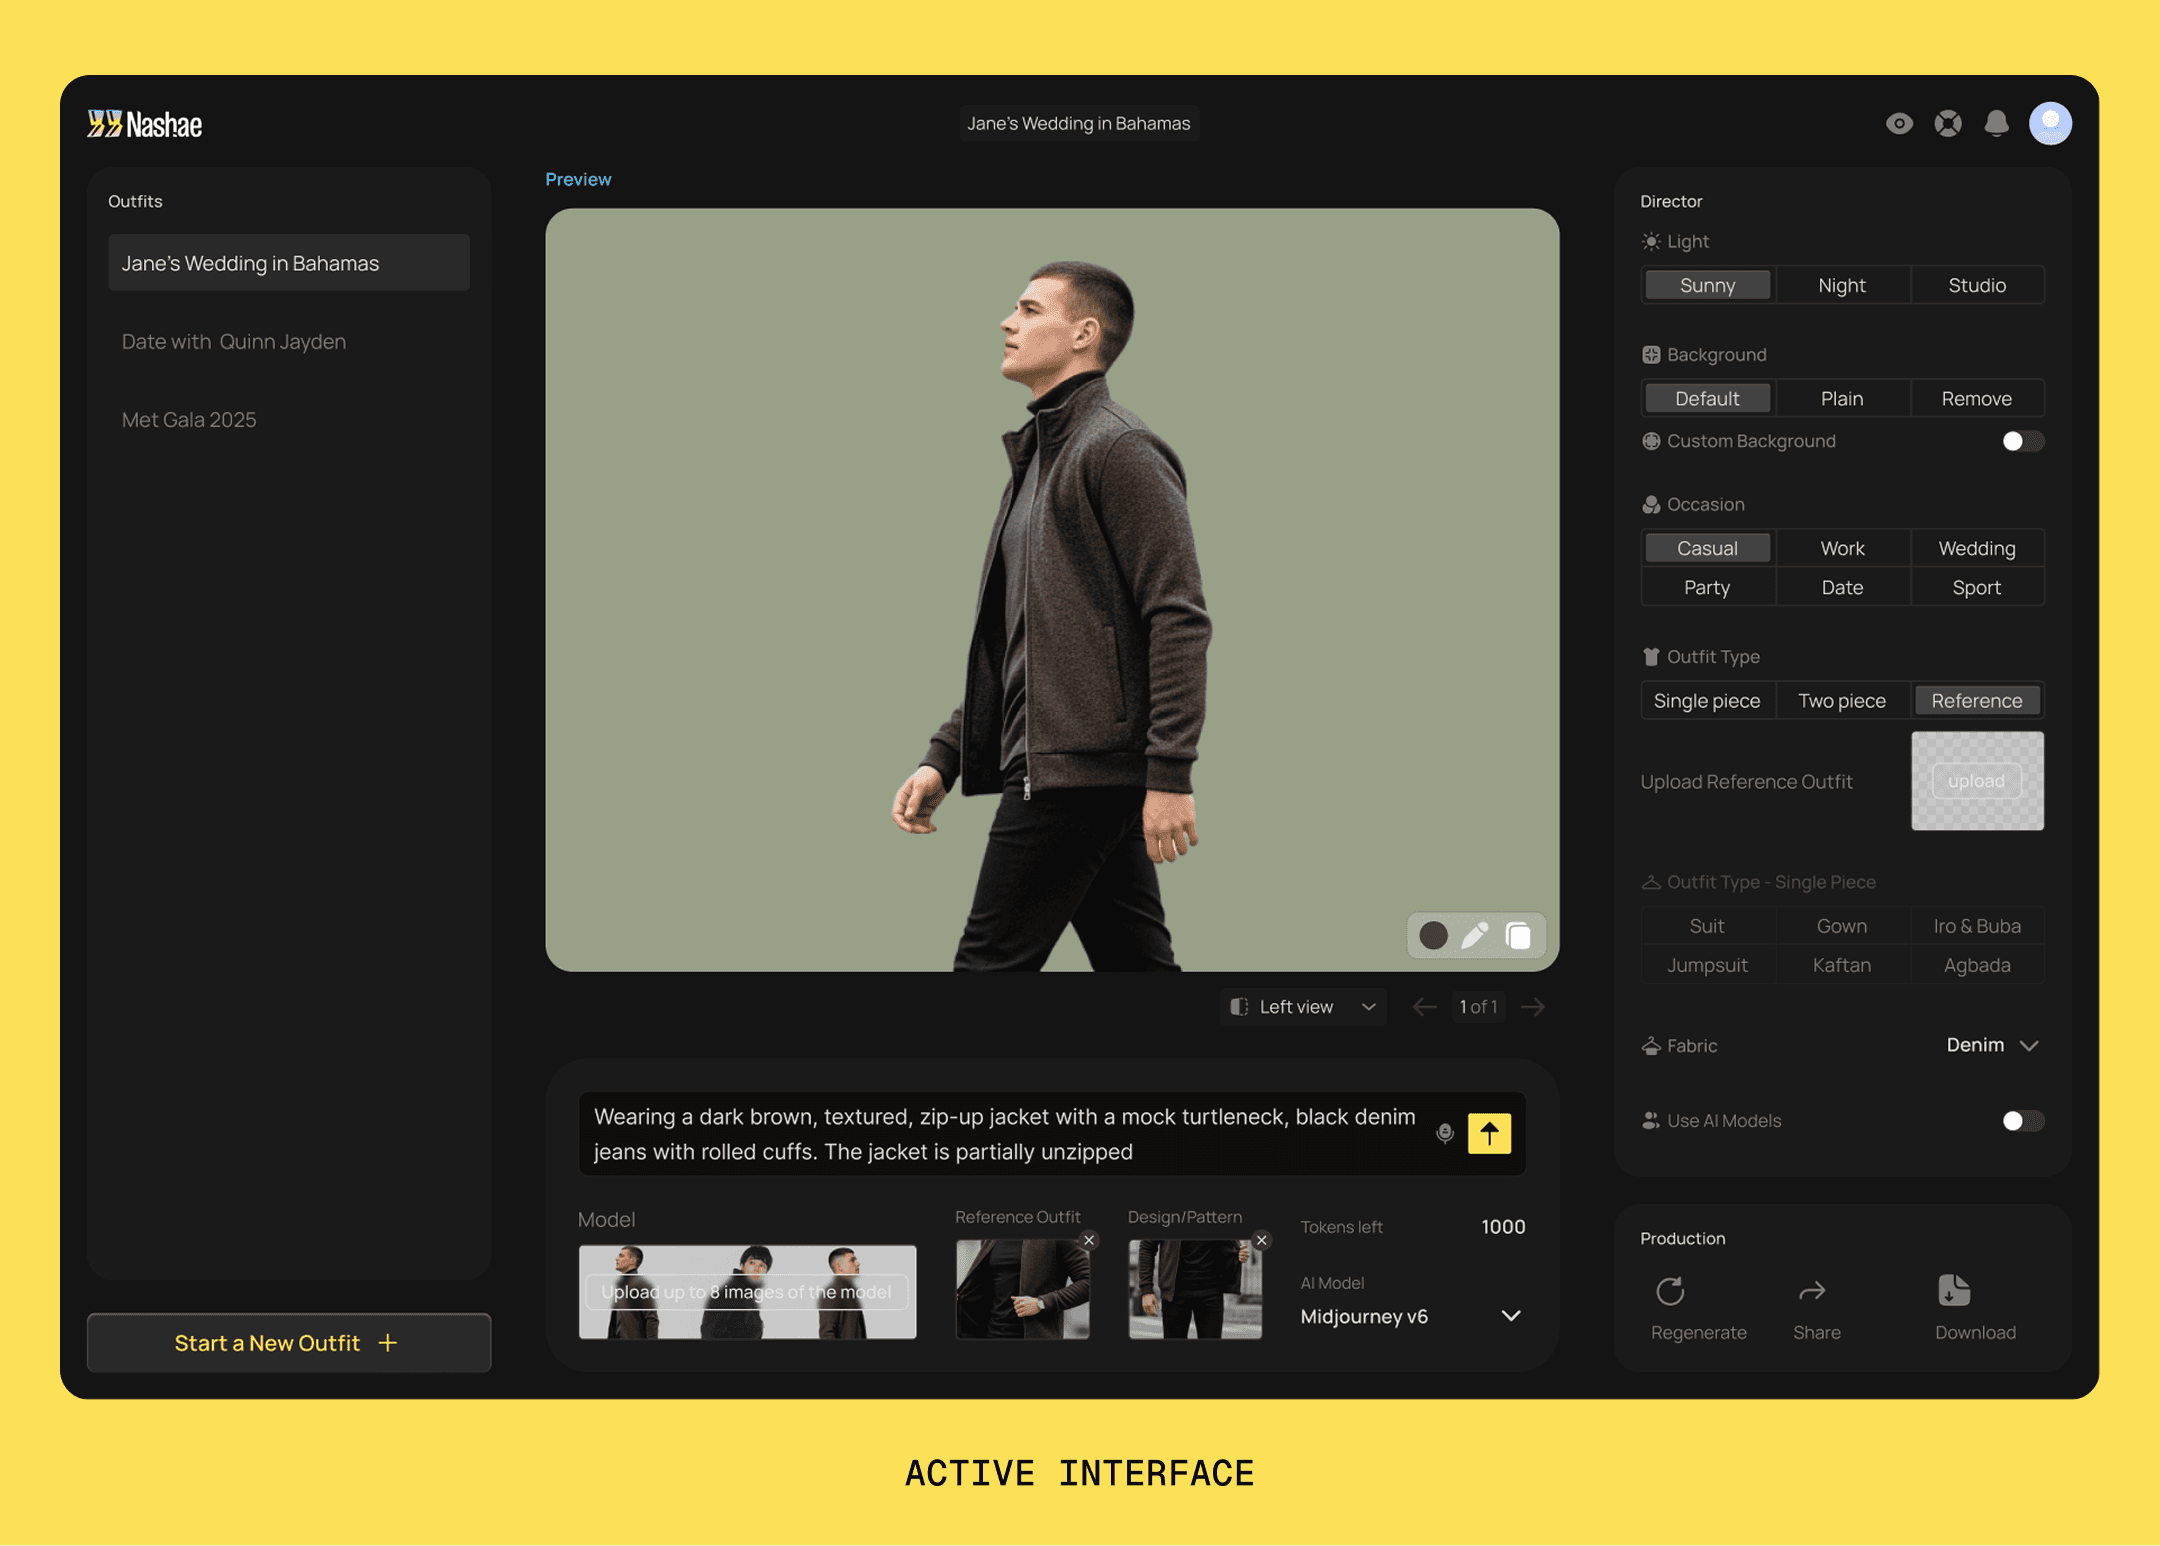Click the copy icon on preview
This screenshot has height=1546, width=2160.
pyautogui.click(x=1518, y=935)
